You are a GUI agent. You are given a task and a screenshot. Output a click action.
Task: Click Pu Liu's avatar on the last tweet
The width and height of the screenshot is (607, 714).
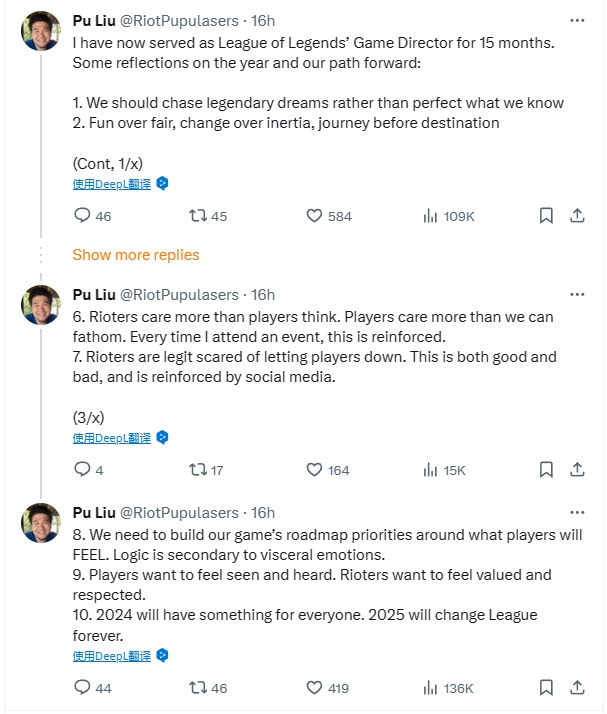(x=41, y=523)
